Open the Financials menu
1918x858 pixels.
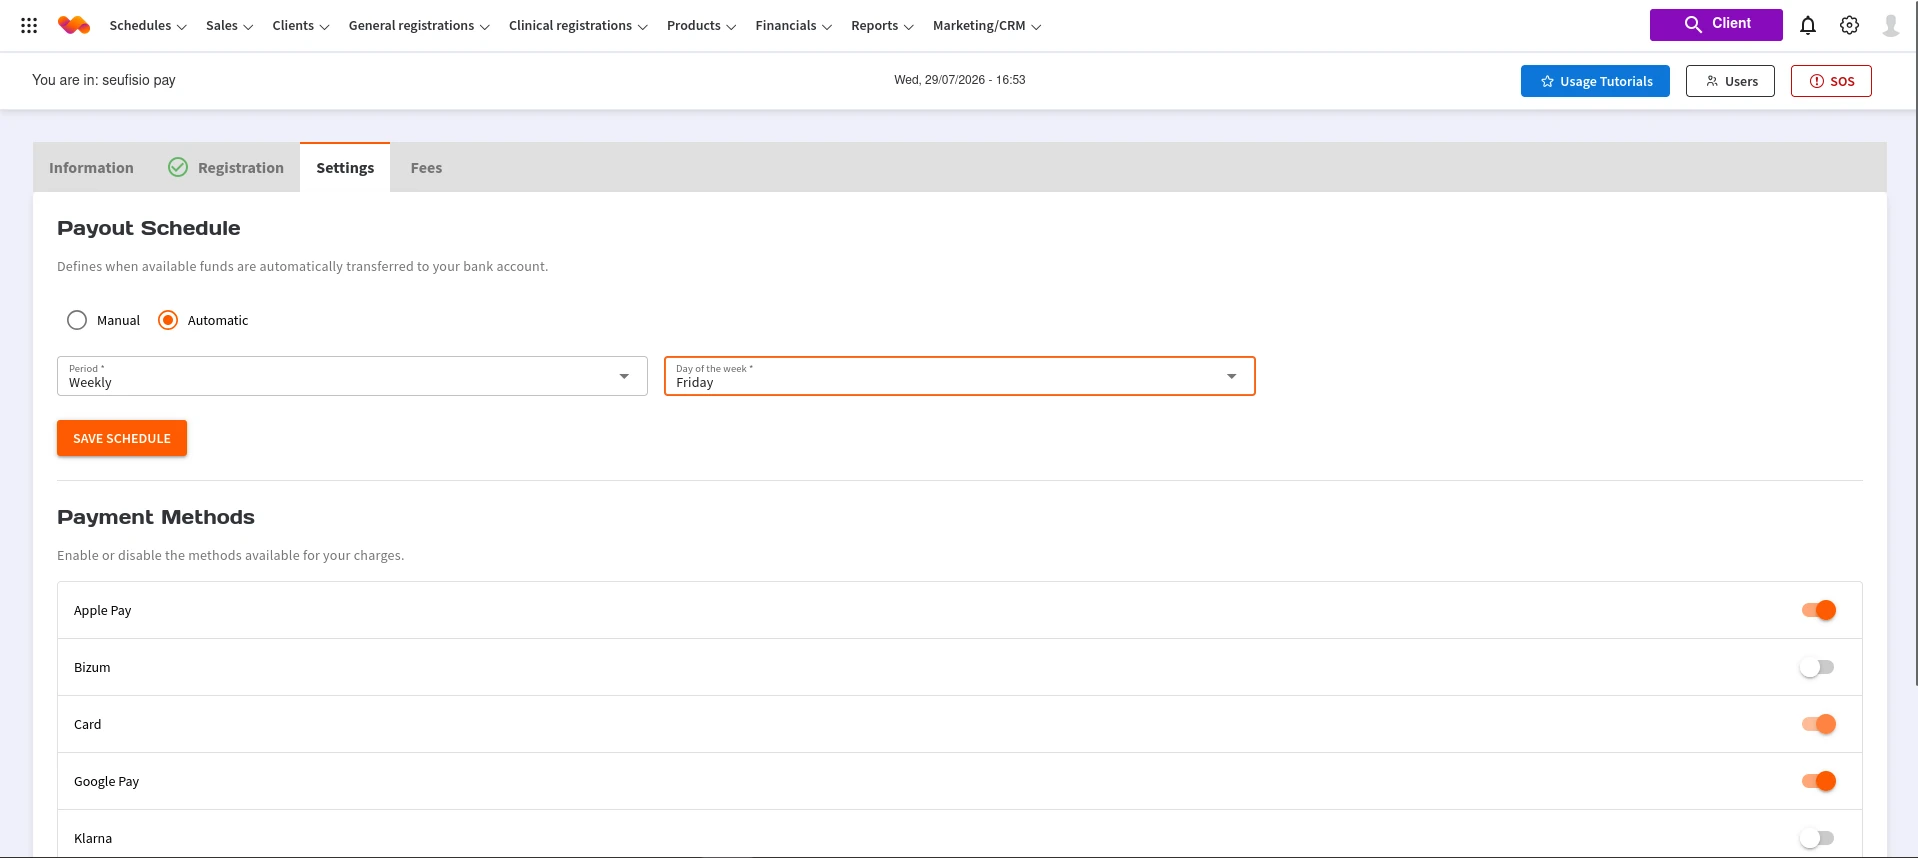pyautogui.click(x=794, y=26)
